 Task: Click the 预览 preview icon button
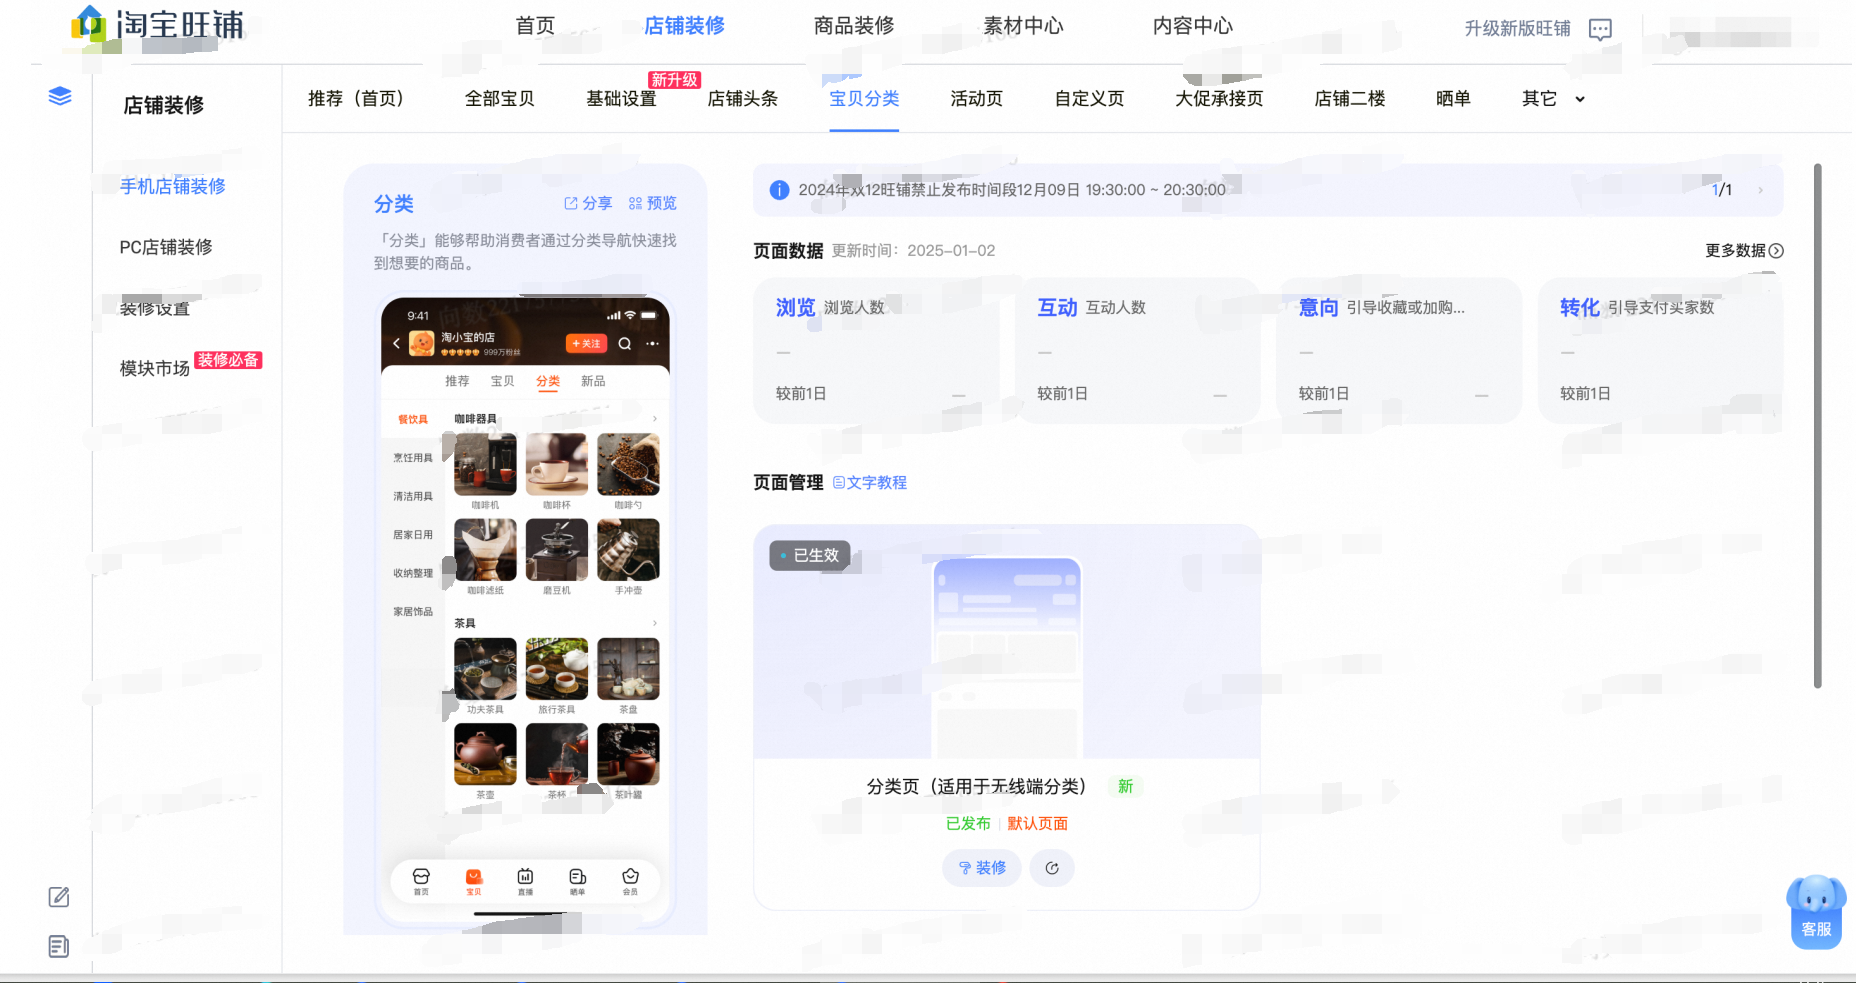coord(652,203)
